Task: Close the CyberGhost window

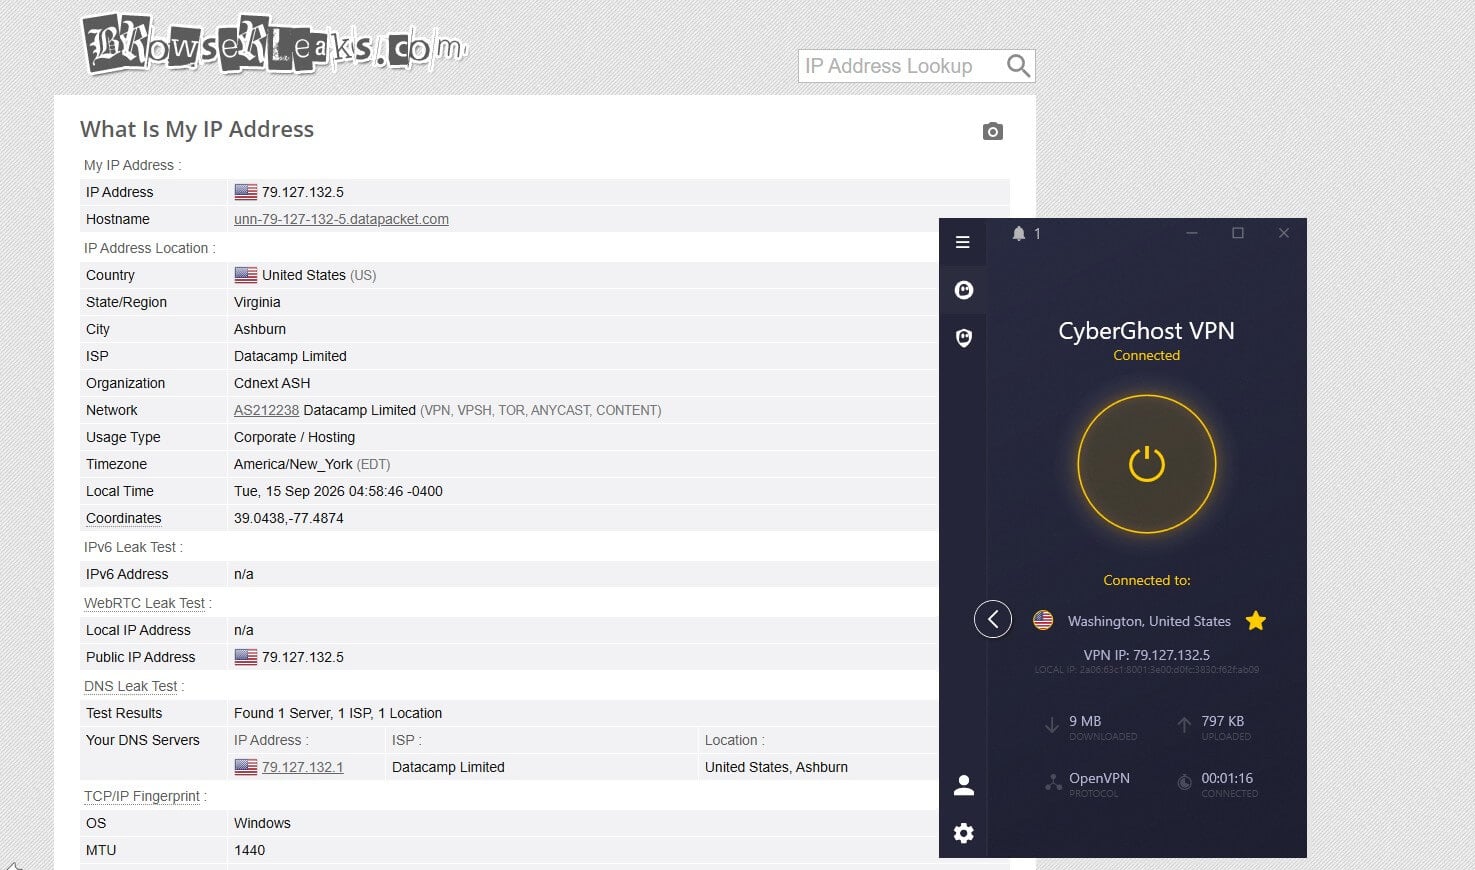Action: click(1284, 233)
